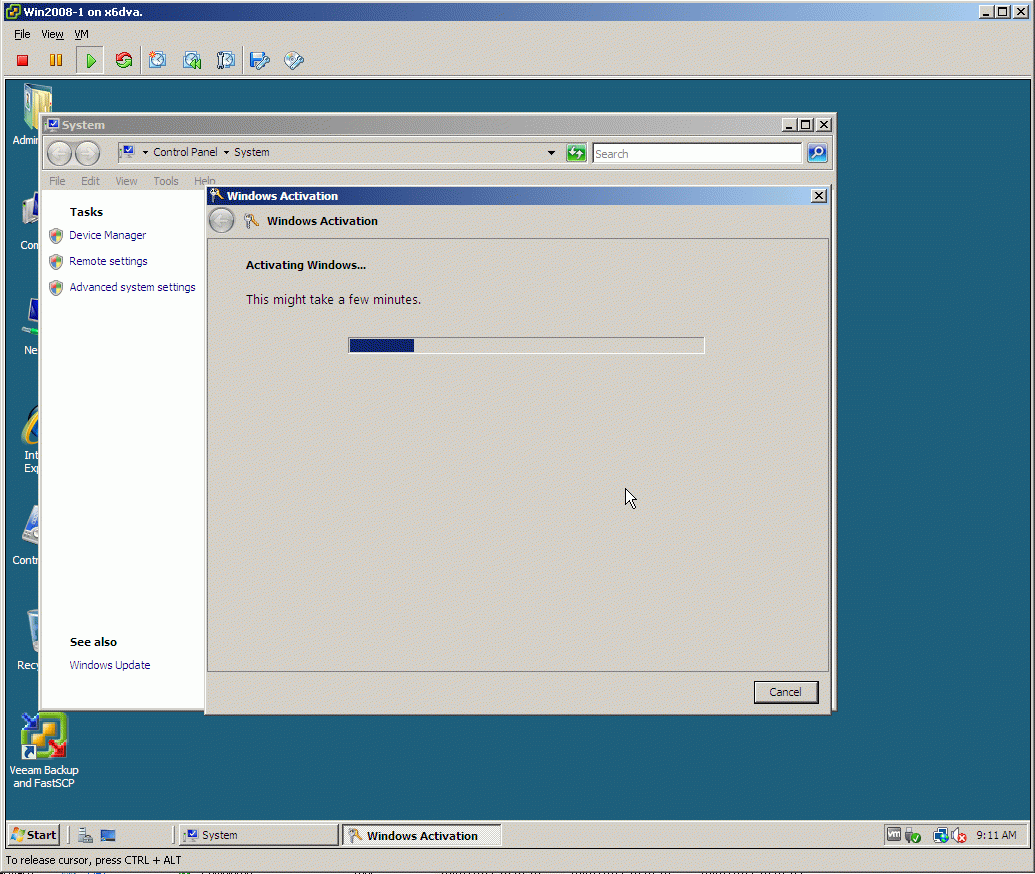Click the System window title icon
The width and height of the screenshot is (1035, 874).
[x=53, y=125]
